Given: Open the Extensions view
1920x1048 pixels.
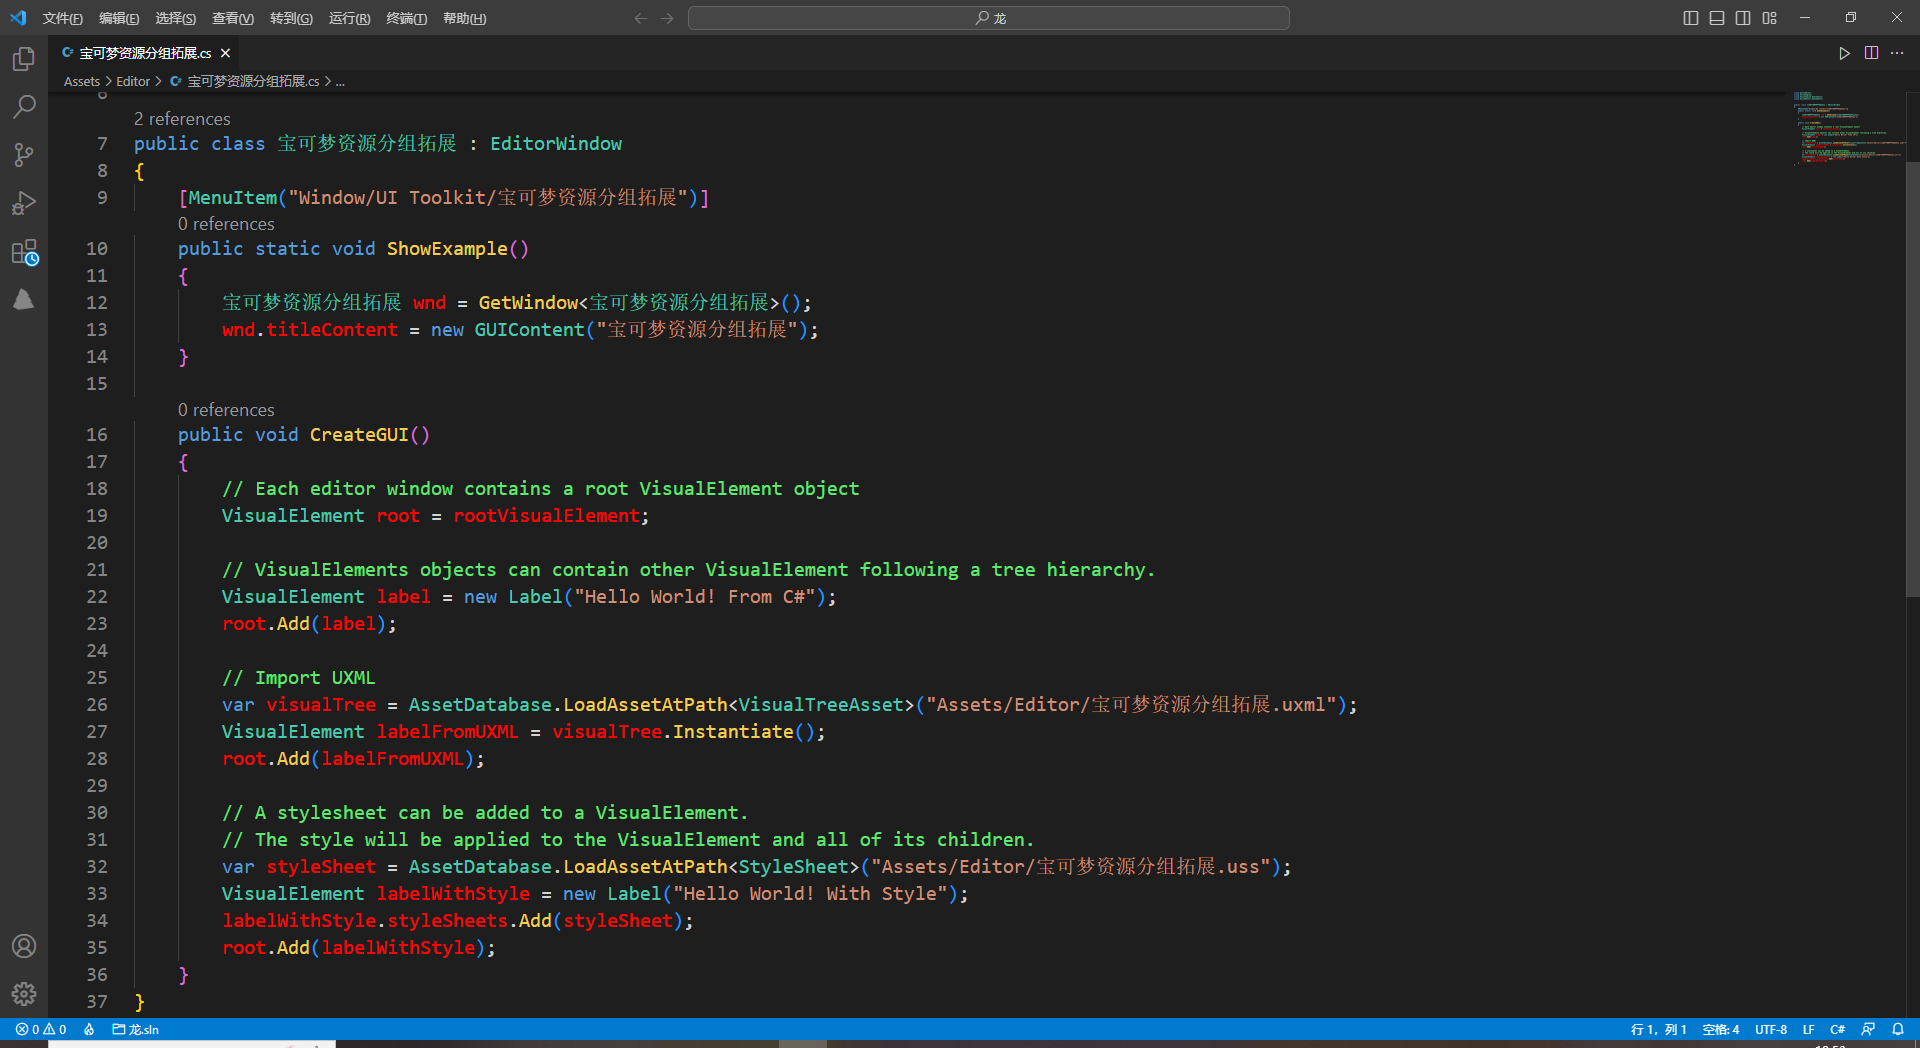Looking at the screenshot, I should pos(24,251).
